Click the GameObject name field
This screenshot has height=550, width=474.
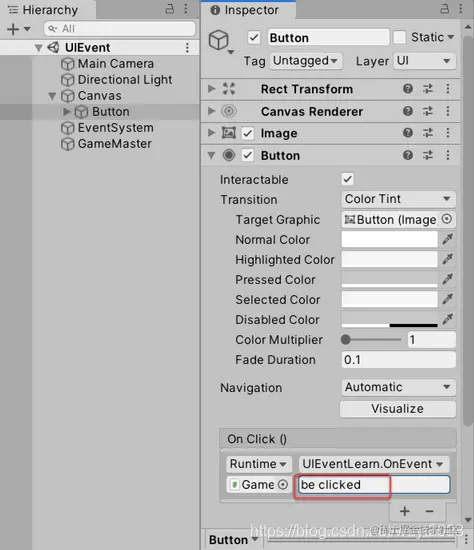[328, 37]
